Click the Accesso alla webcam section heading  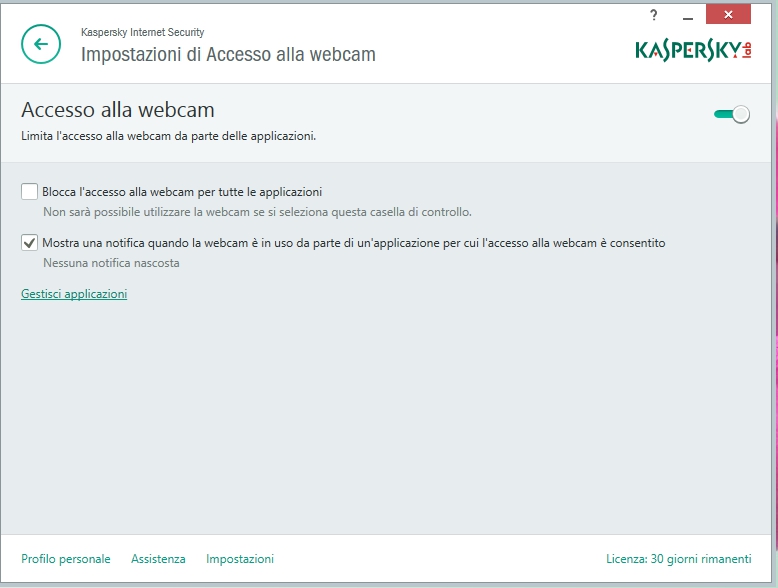pyautogui.click(x=118, y=110)
